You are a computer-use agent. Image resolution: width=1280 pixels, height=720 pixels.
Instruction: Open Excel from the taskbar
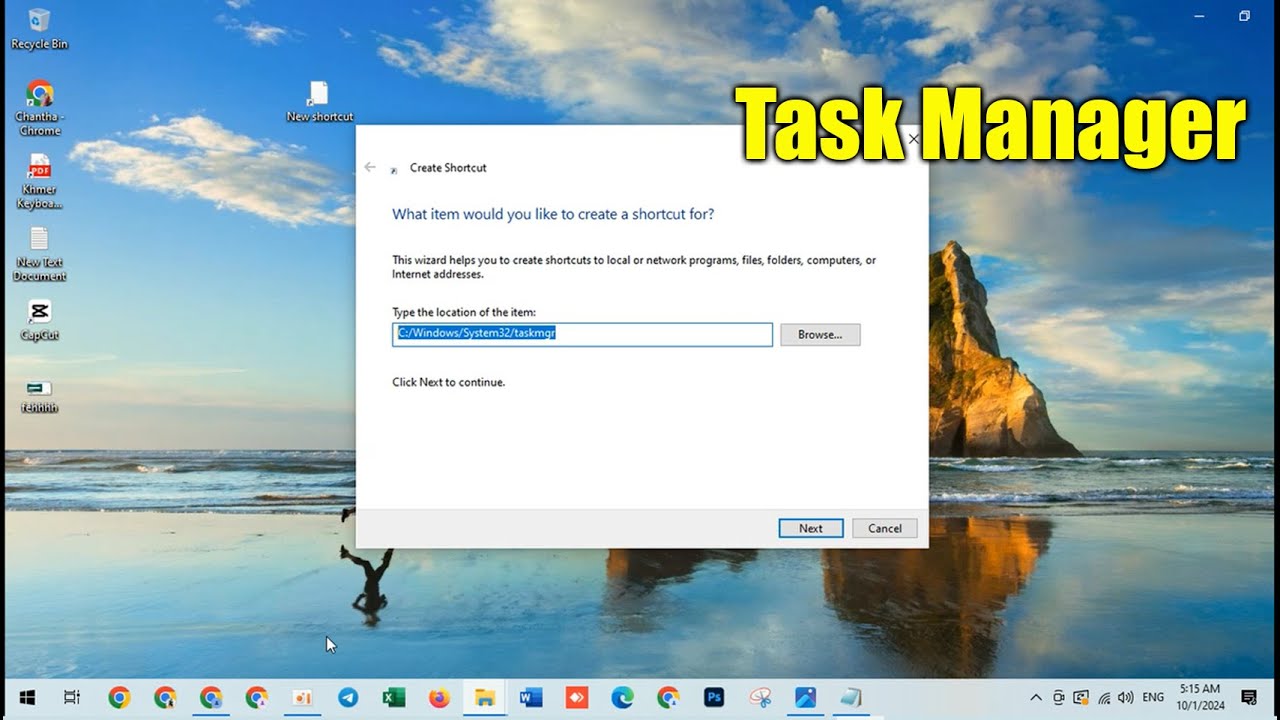click(x=394, y=698)
